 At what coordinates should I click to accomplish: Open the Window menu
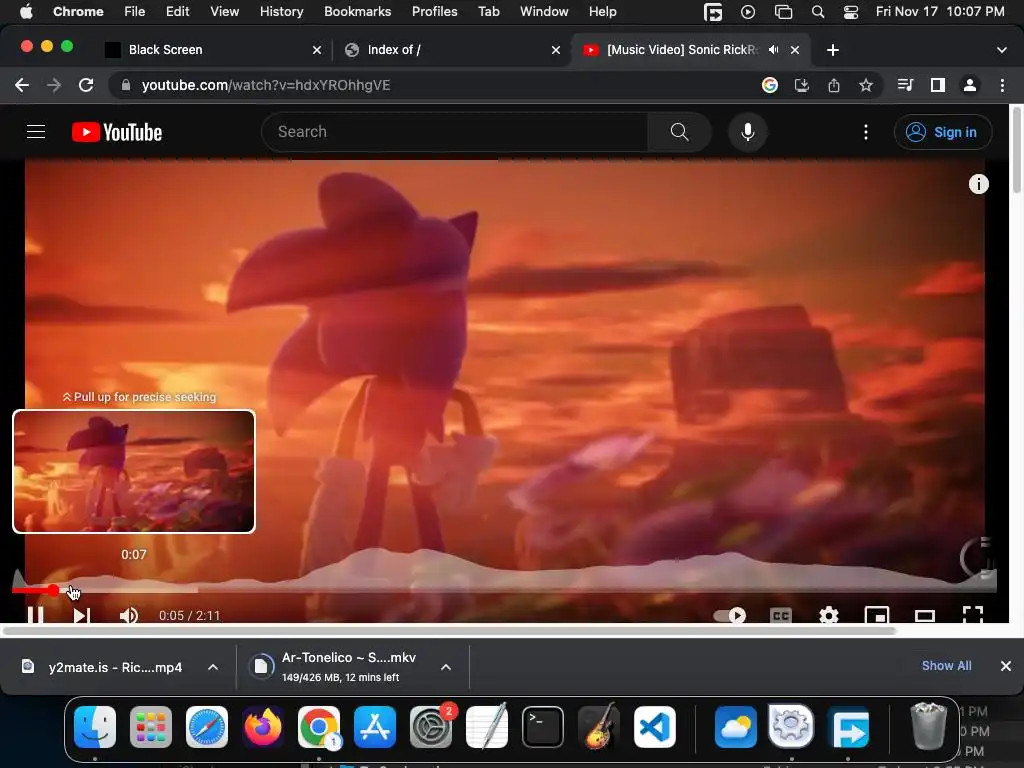[544, 12]
